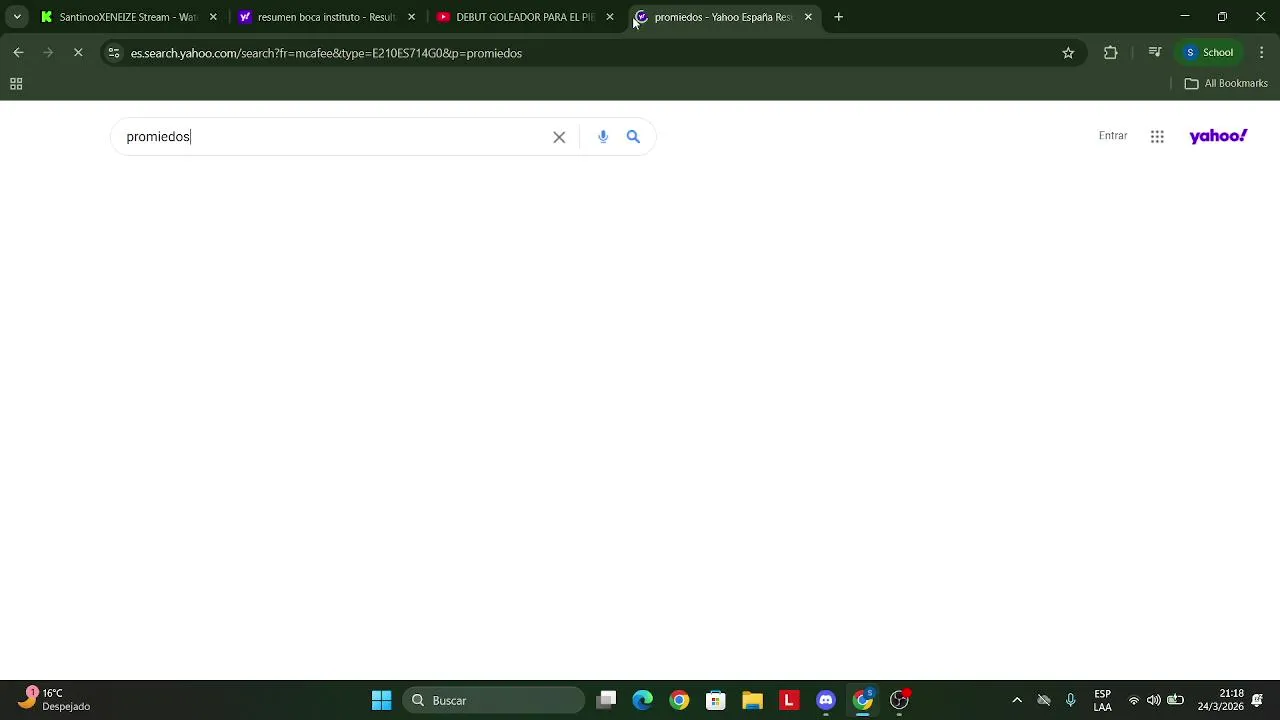This screenshot has width=1280, height=720.
Task: Open volume control in tray
Action: click(x=1154, y=700)
